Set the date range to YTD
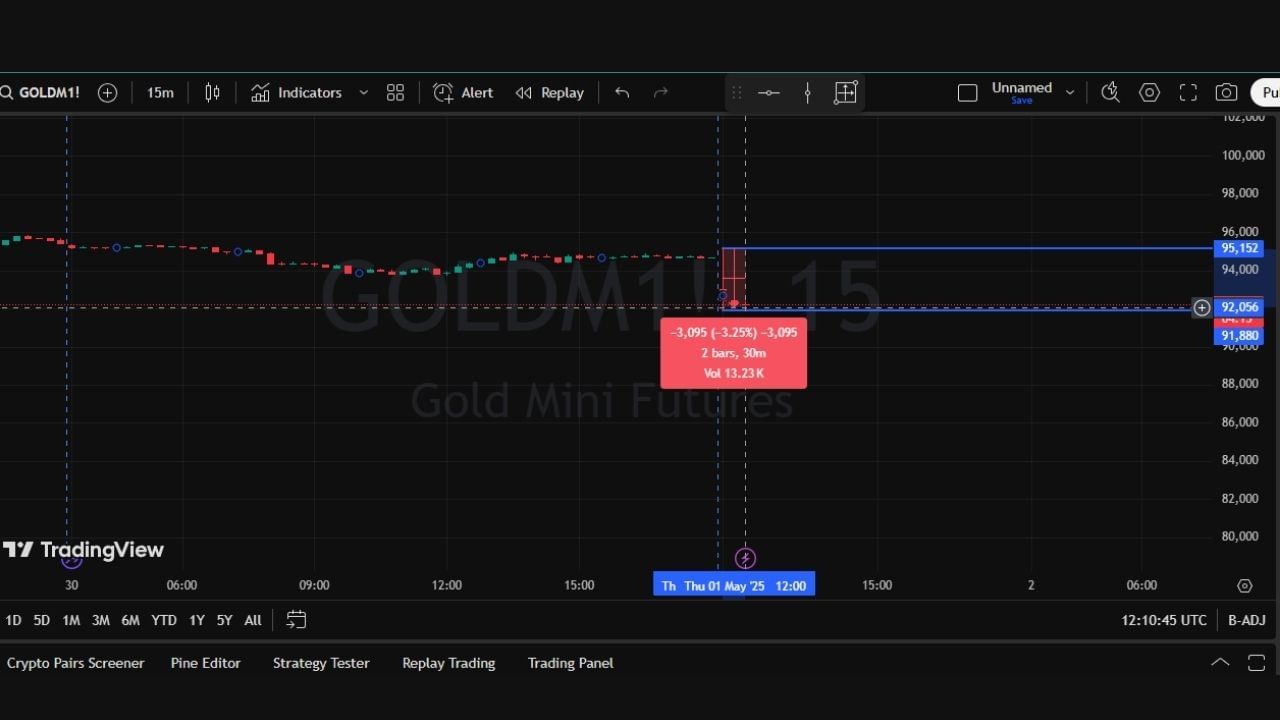The image size is (1280, 720). (x=164, y=620)
